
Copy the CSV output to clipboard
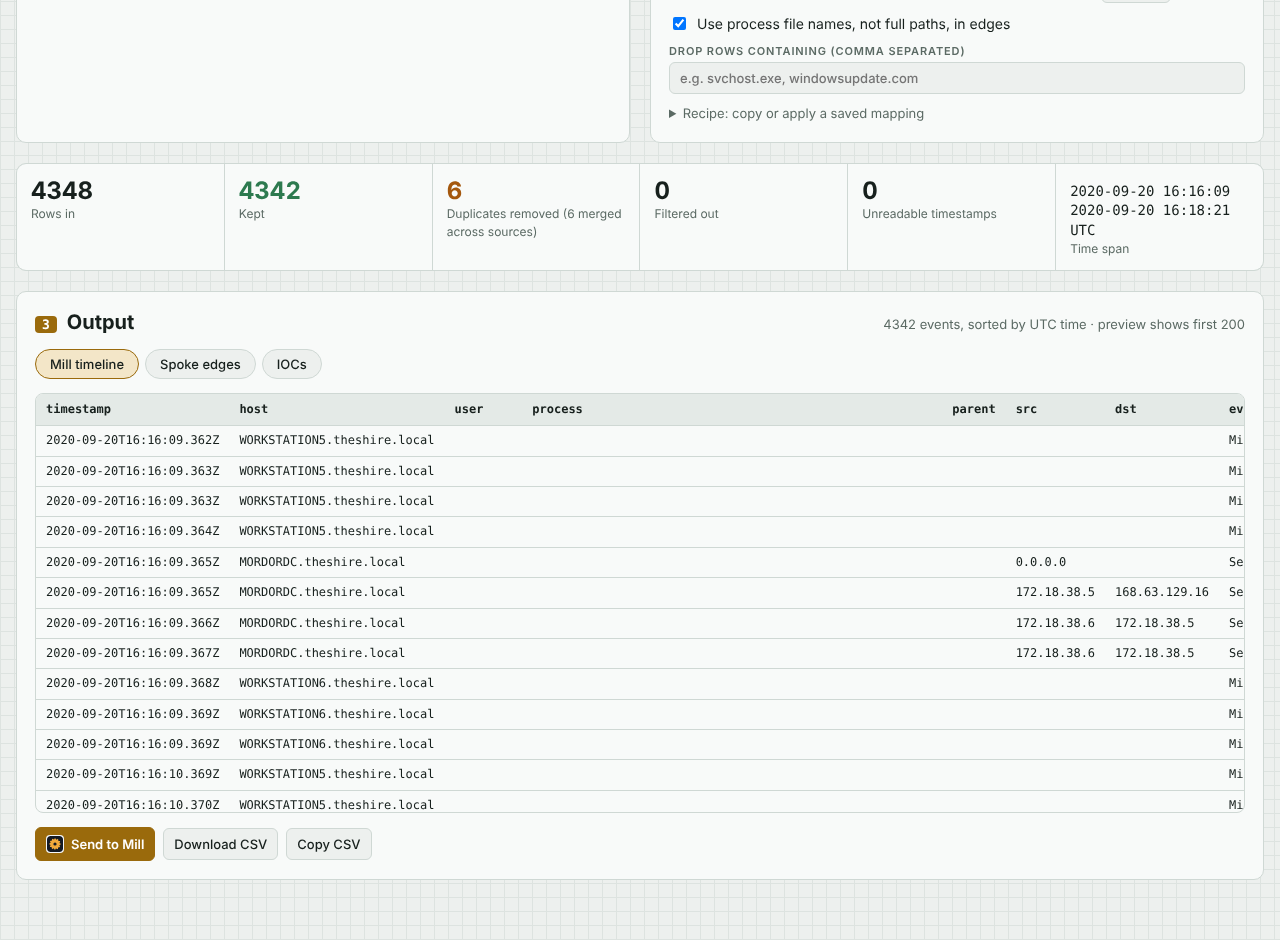point(328,844)
